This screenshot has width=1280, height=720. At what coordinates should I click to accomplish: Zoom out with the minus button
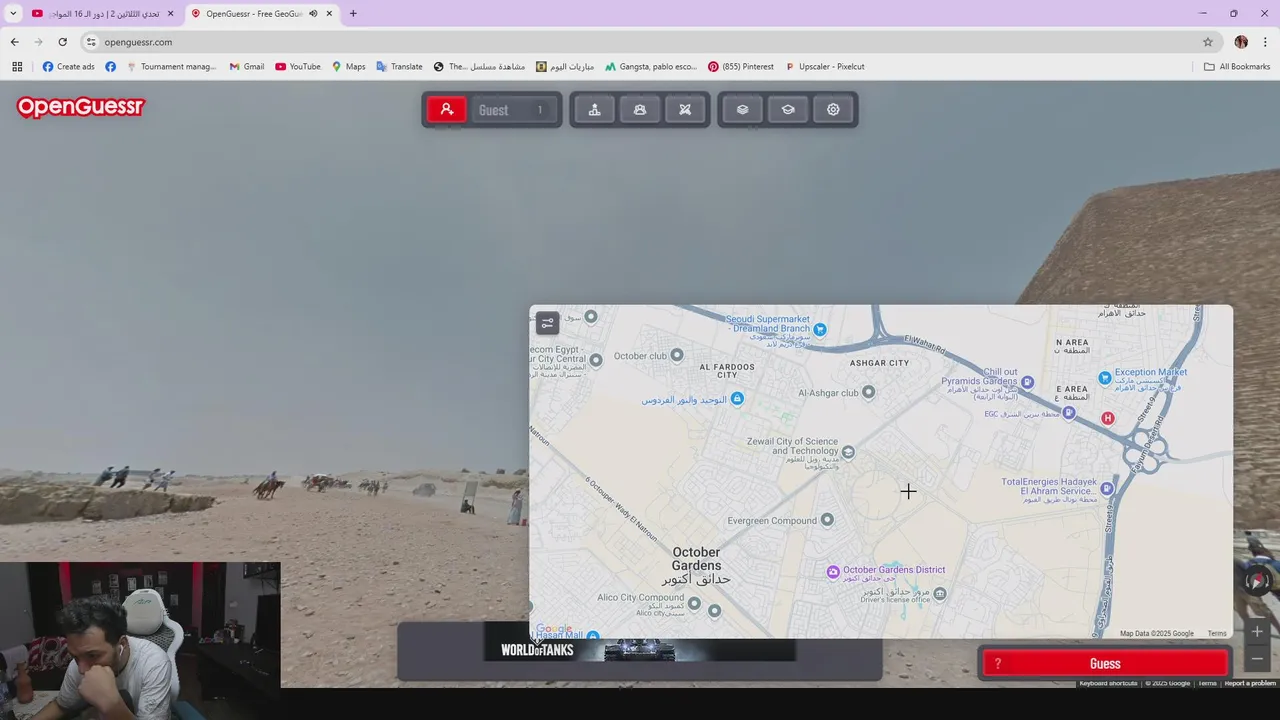1257,658
